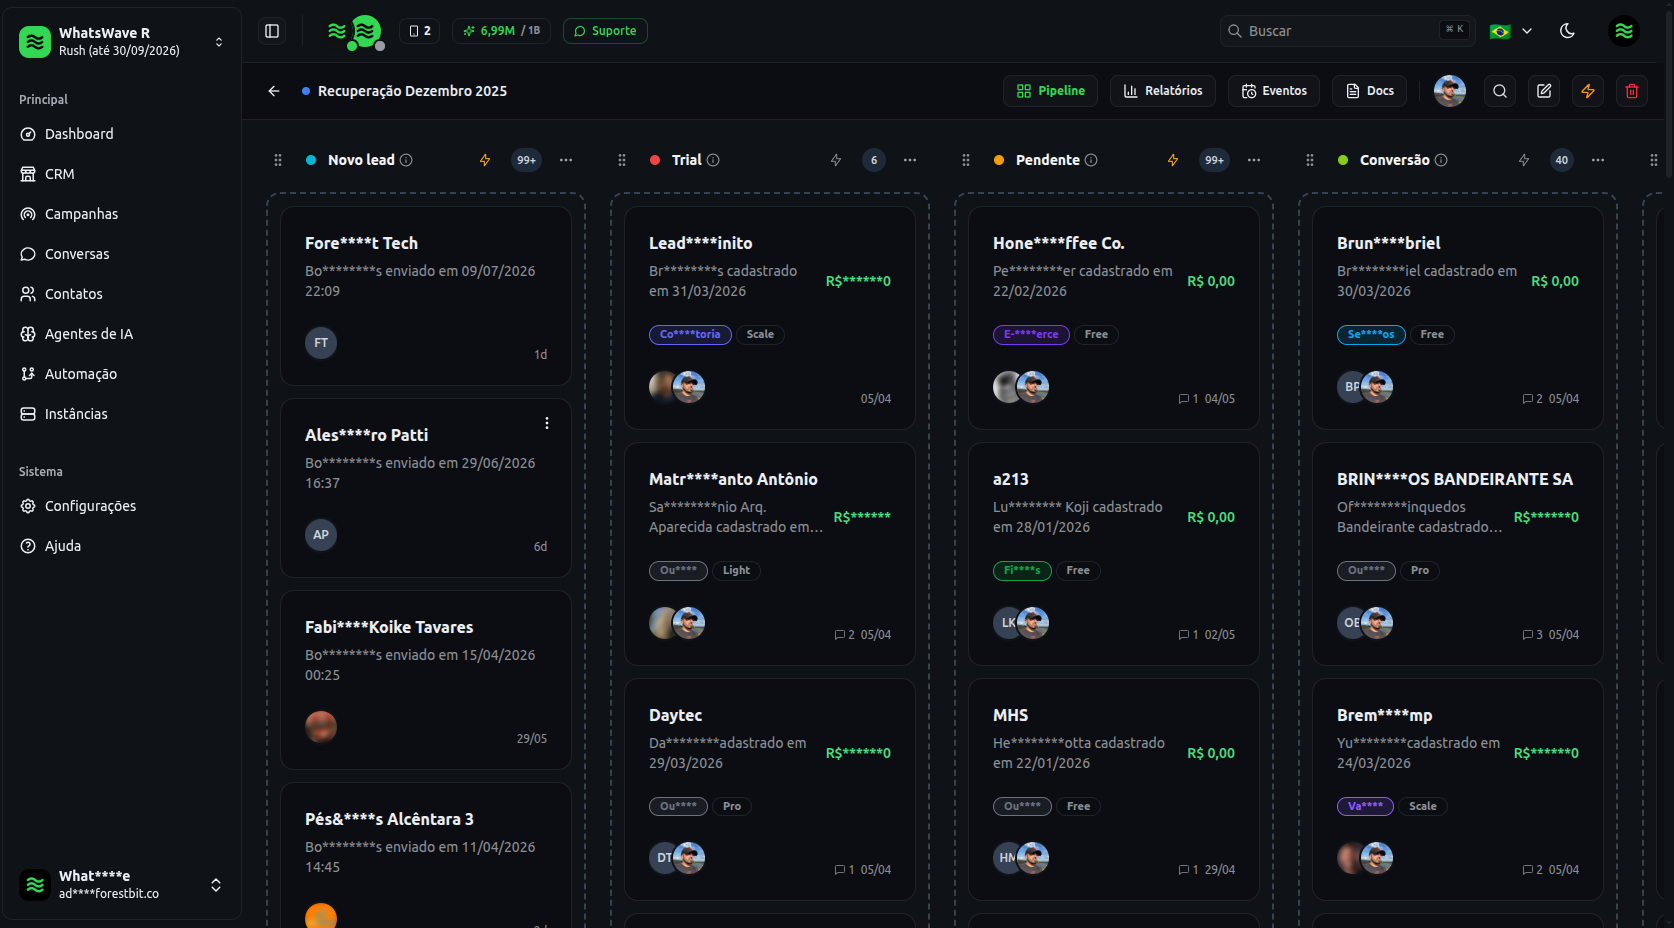Open CRM in the sidebar
The image size is (1674, 928).
click(x=120, y=174)
